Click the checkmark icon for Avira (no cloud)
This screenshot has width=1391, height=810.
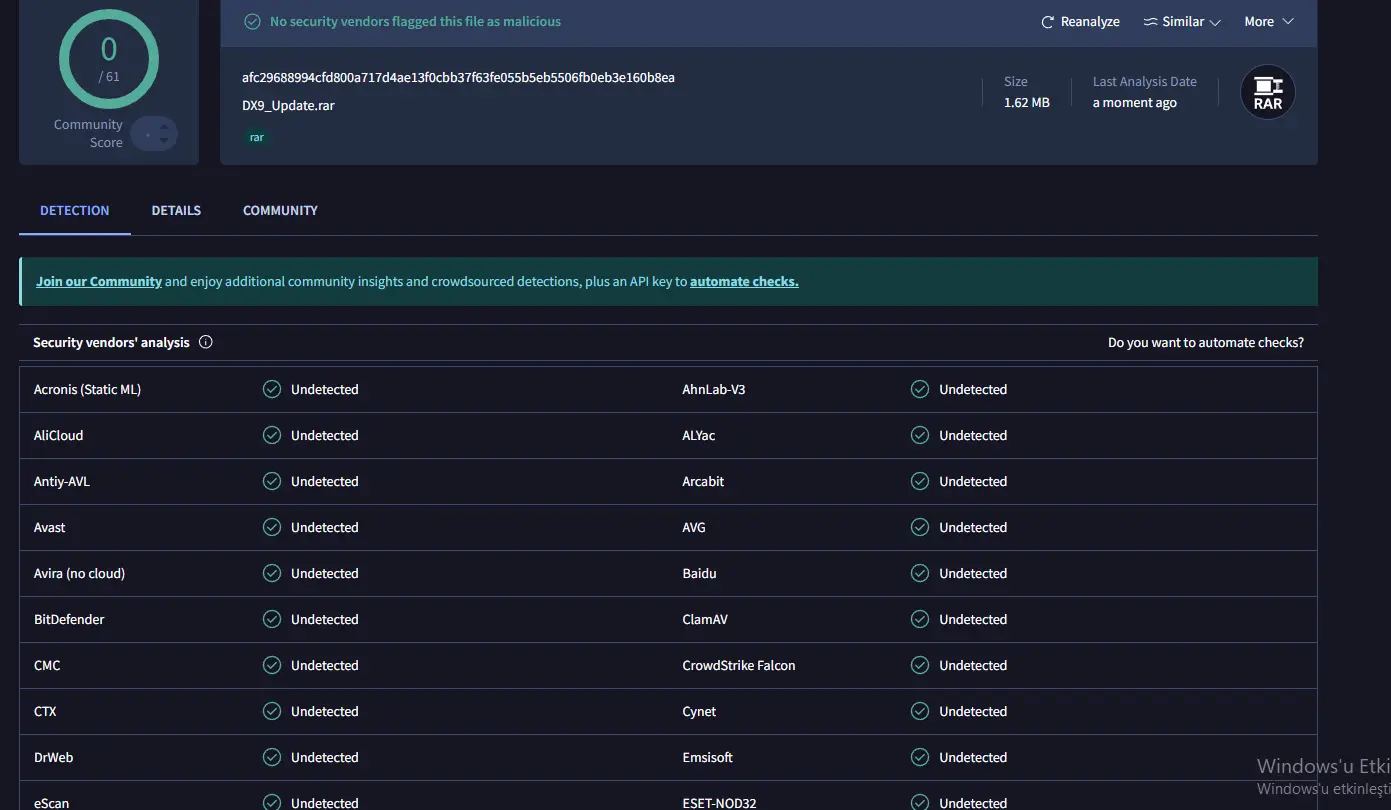click(x=272, y=573)
